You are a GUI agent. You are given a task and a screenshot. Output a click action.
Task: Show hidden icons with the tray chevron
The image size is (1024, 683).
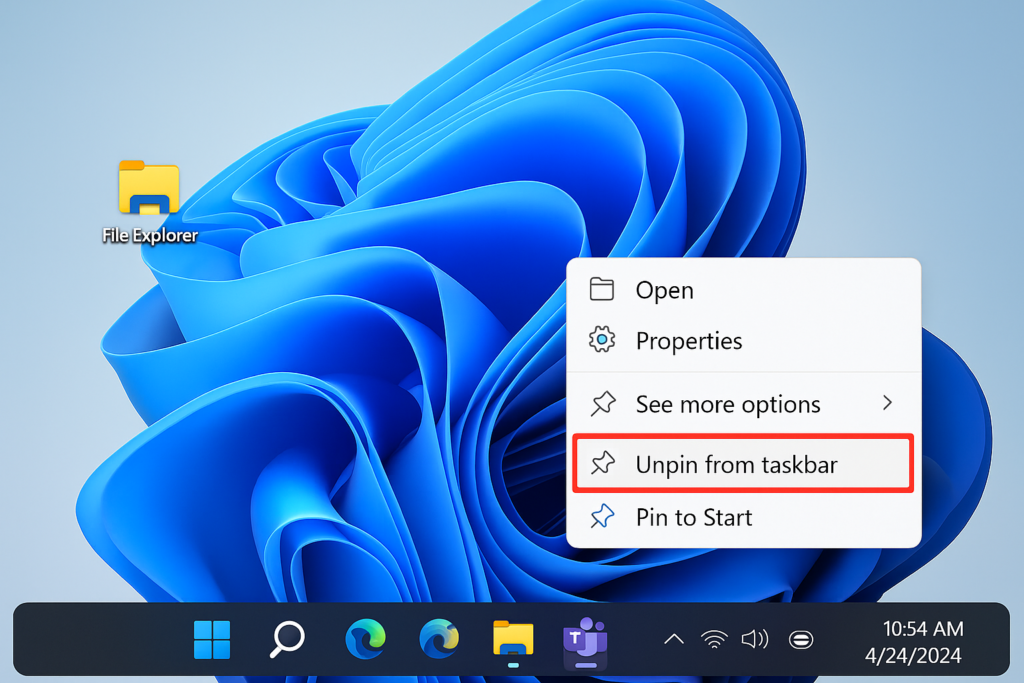[x=674, y=639]
